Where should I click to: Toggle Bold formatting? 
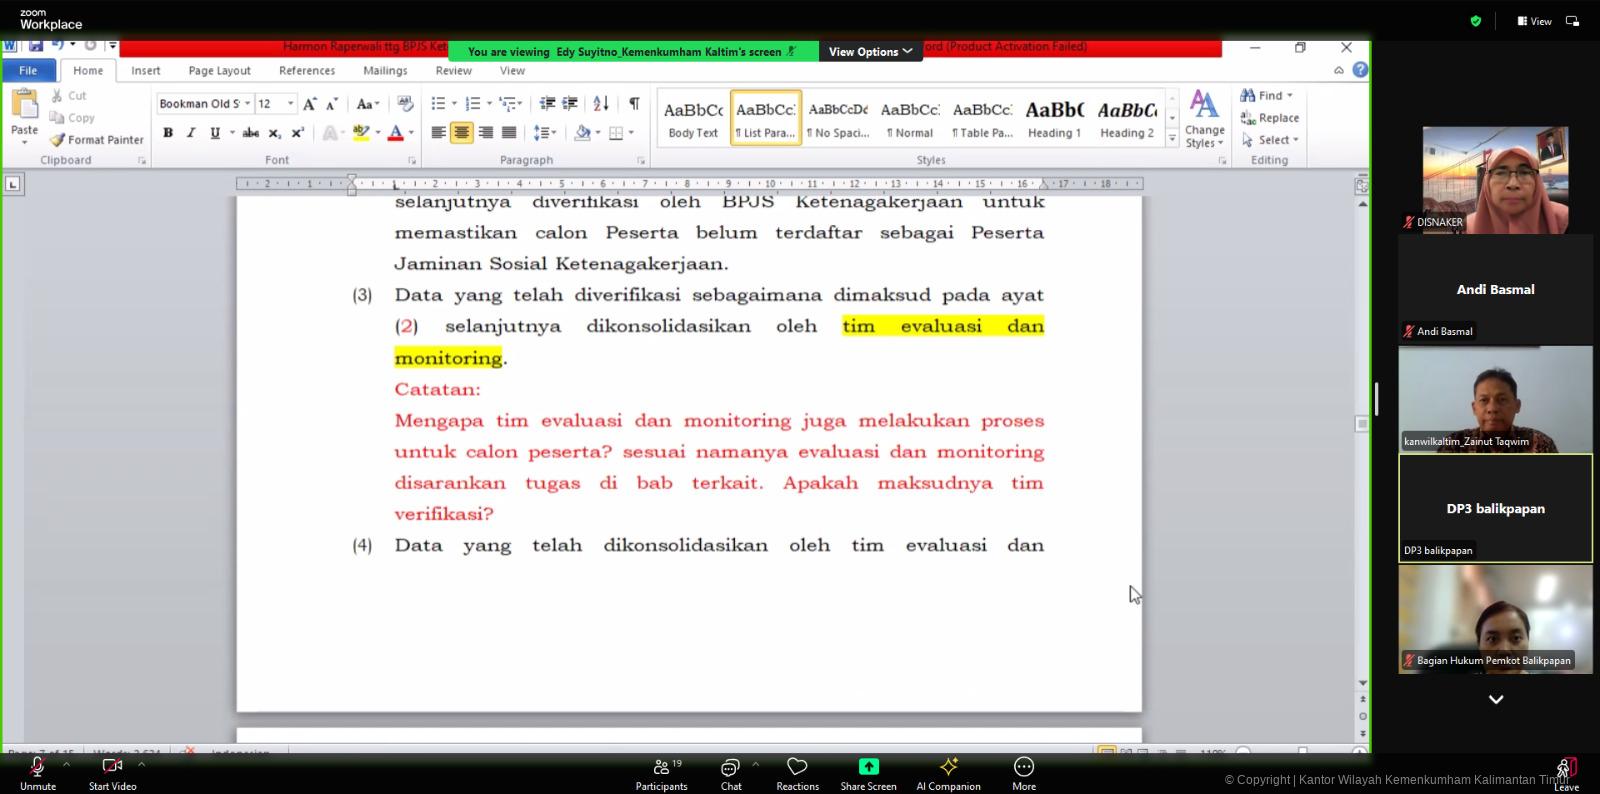tap(168, 133)
